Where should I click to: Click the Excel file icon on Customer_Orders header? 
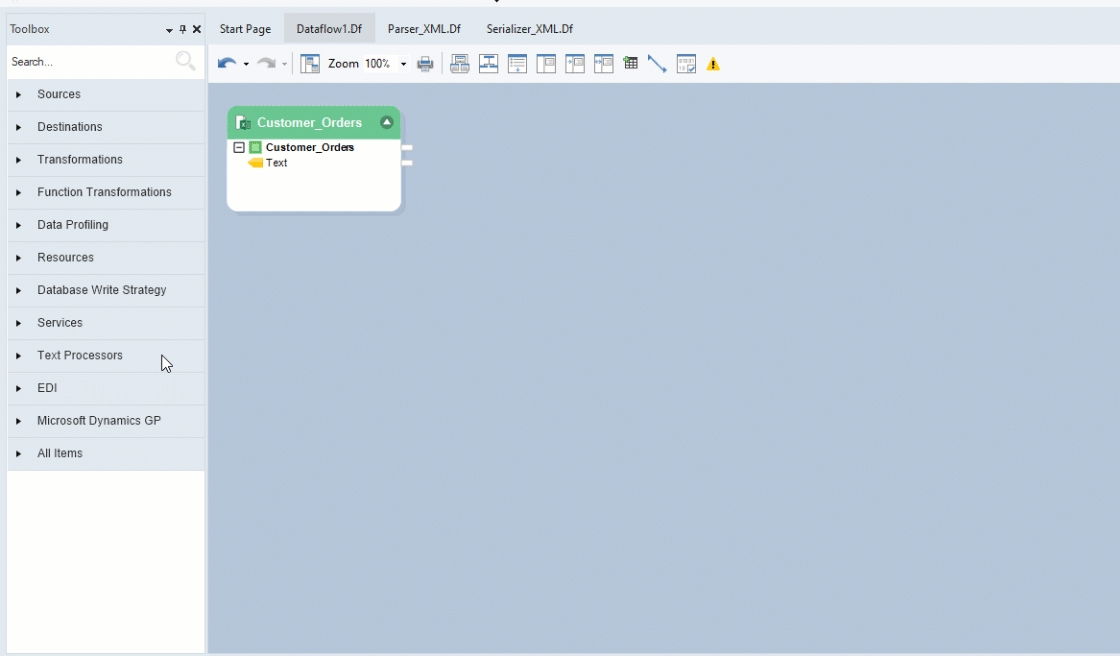coord(243,123)
